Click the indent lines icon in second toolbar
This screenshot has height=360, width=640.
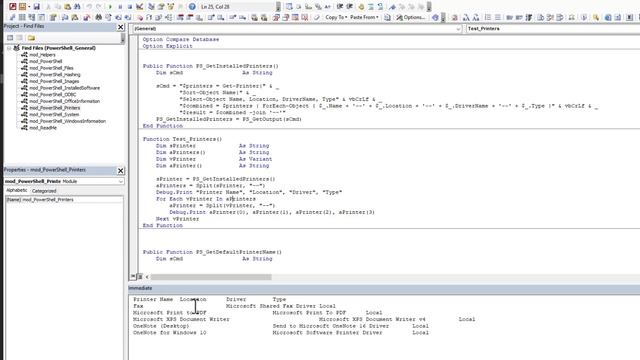point(488,17)
